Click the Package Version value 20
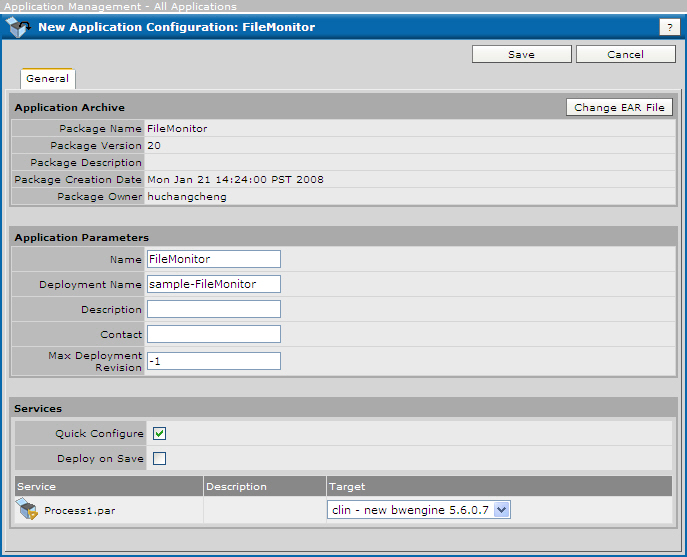This screenshot has height=557, width=687. click(154, 145)
